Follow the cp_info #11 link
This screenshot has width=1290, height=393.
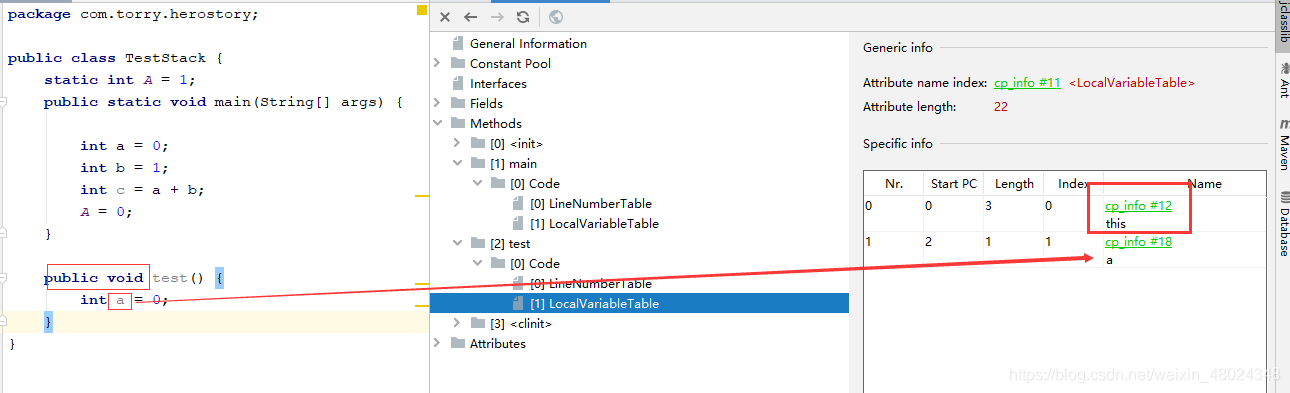click(1027, 83)
